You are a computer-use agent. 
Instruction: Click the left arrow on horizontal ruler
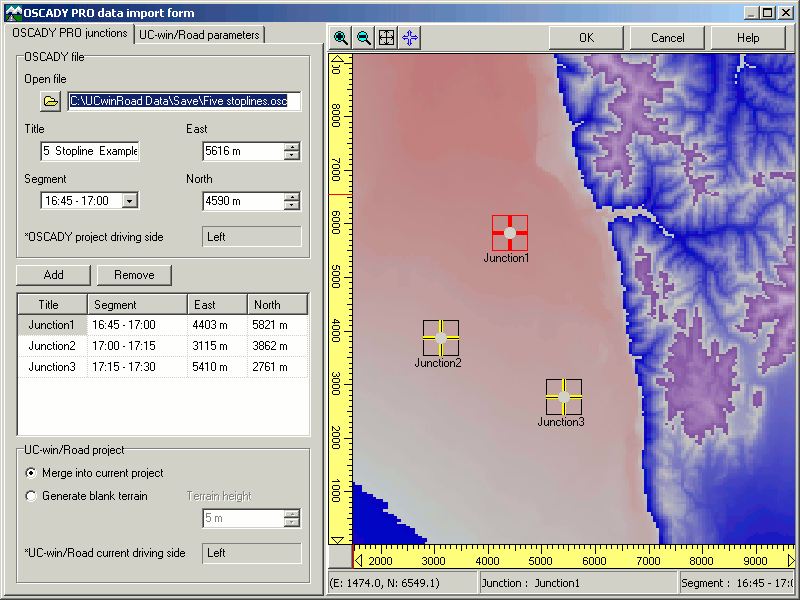click(x=358, y=561)
